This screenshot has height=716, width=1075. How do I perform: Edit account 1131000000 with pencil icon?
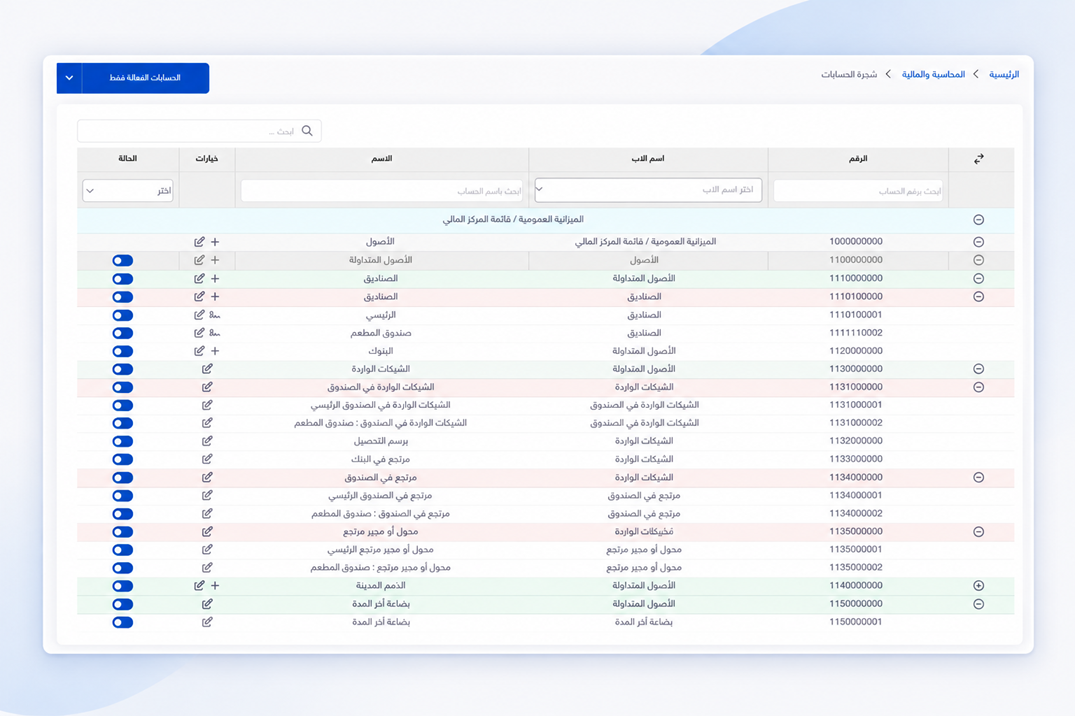(x=207, y=387)
